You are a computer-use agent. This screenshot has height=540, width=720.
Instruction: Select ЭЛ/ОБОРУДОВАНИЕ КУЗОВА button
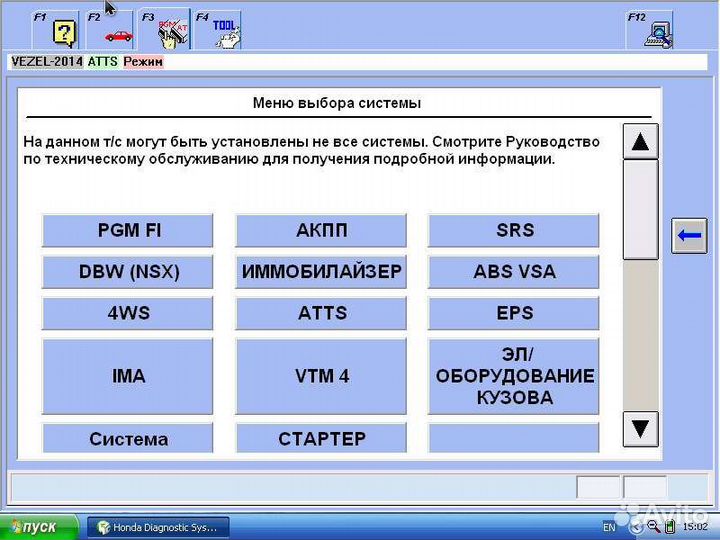click(514, 376)
